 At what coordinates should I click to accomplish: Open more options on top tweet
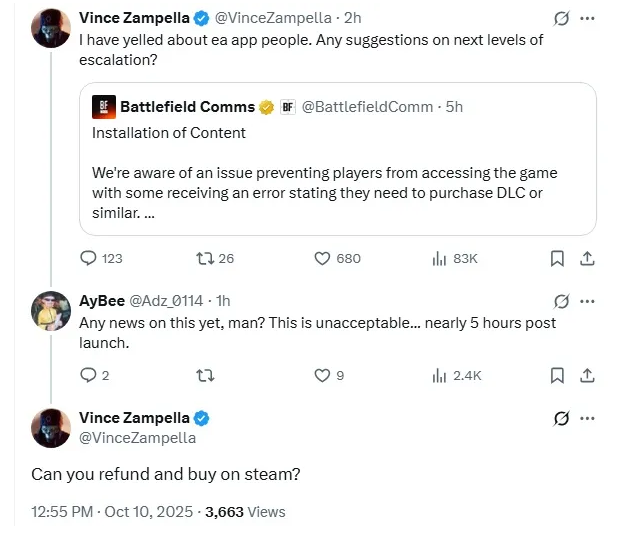click(x=588, y=19)
